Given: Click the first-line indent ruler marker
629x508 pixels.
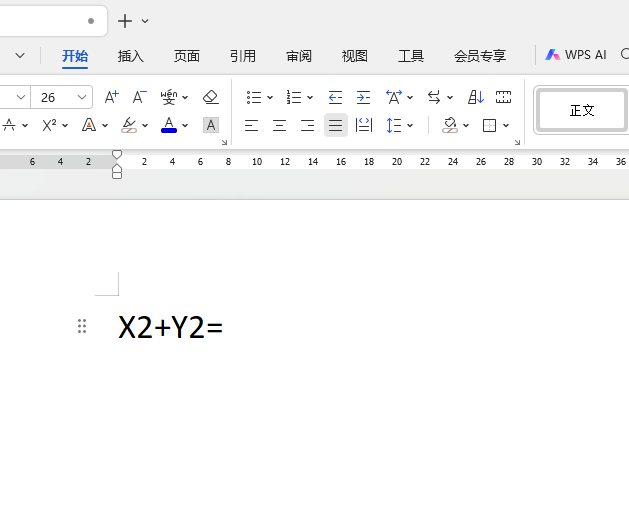Looking at the screenshot, I should pos(117,154).
